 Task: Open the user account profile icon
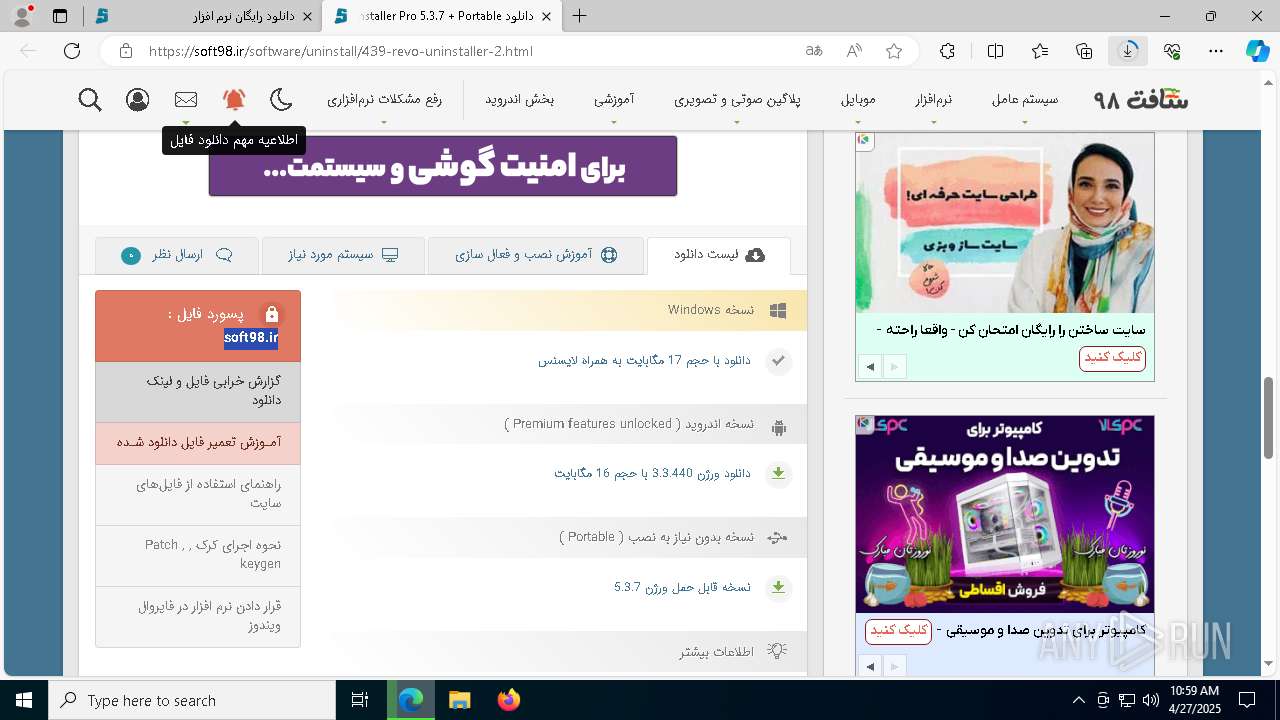138,99
